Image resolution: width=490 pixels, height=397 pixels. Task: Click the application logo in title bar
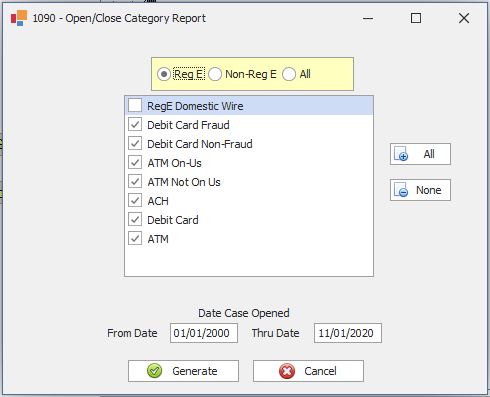(x=19, y=18)
